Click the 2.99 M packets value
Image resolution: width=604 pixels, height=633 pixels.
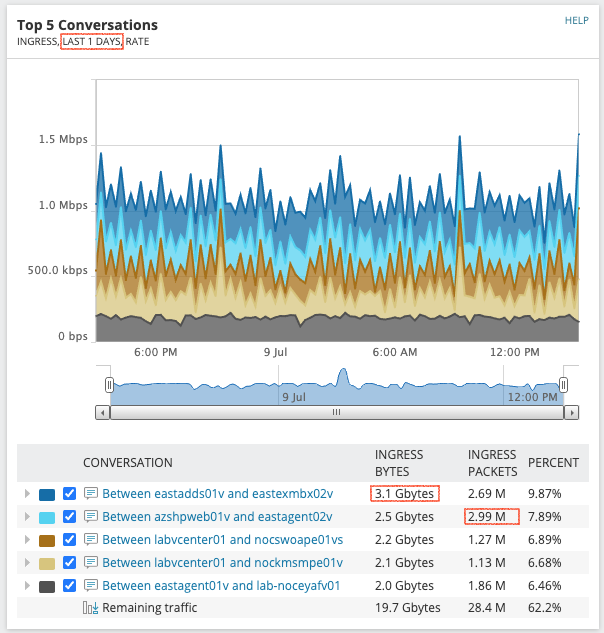[487, 517]
